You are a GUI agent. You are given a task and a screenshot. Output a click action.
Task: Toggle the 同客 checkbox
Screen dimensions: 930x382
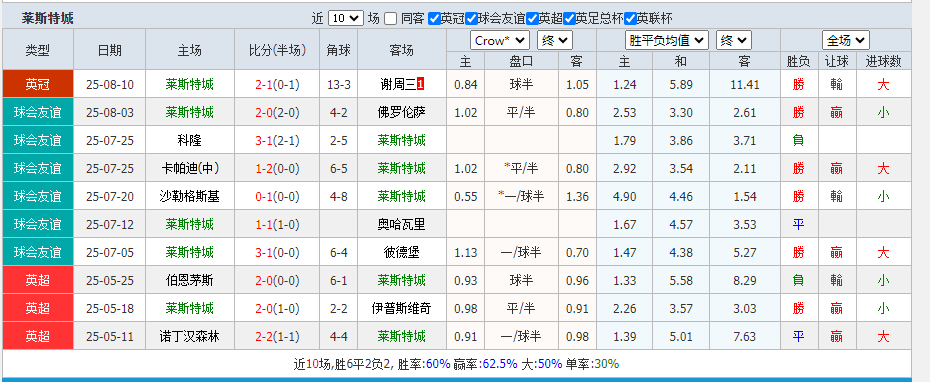(390, 18)
